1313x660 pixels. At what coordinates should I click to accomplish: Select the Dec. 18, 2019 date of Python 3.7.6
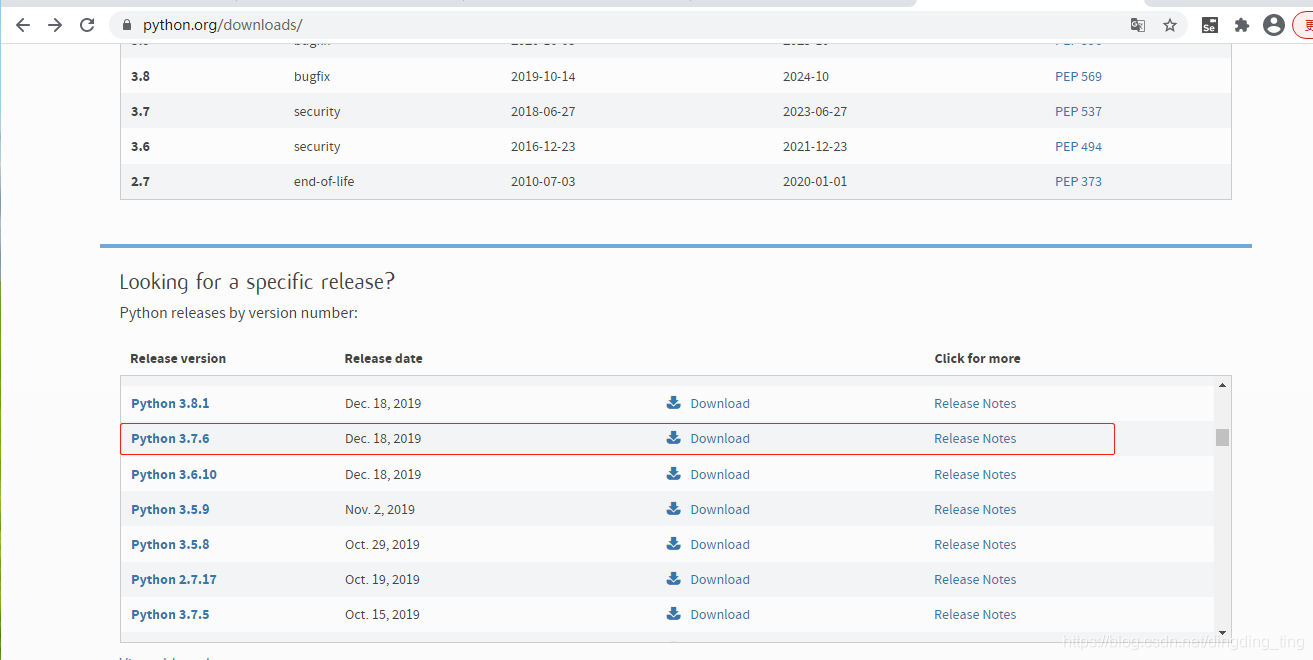pos(383,439)
